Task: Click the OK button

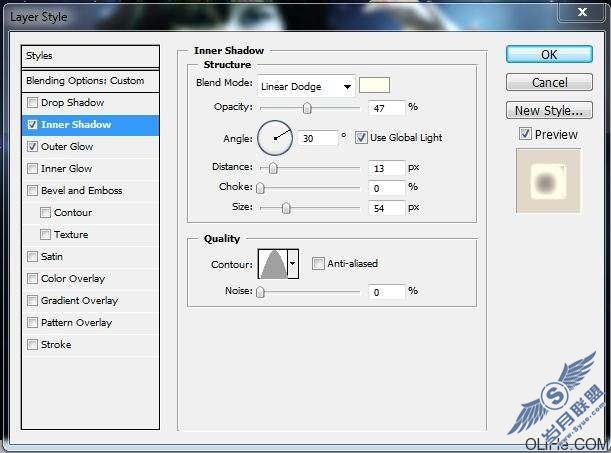Action: (549, 55)
